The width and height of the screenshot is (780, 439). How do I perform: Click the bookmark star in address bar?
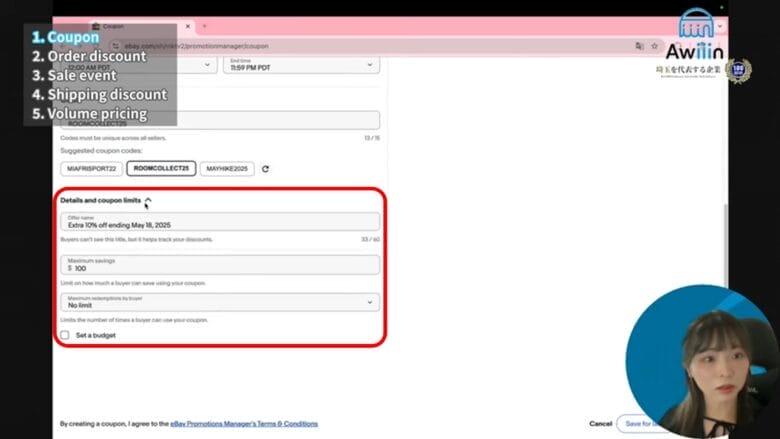coord(654,46)
